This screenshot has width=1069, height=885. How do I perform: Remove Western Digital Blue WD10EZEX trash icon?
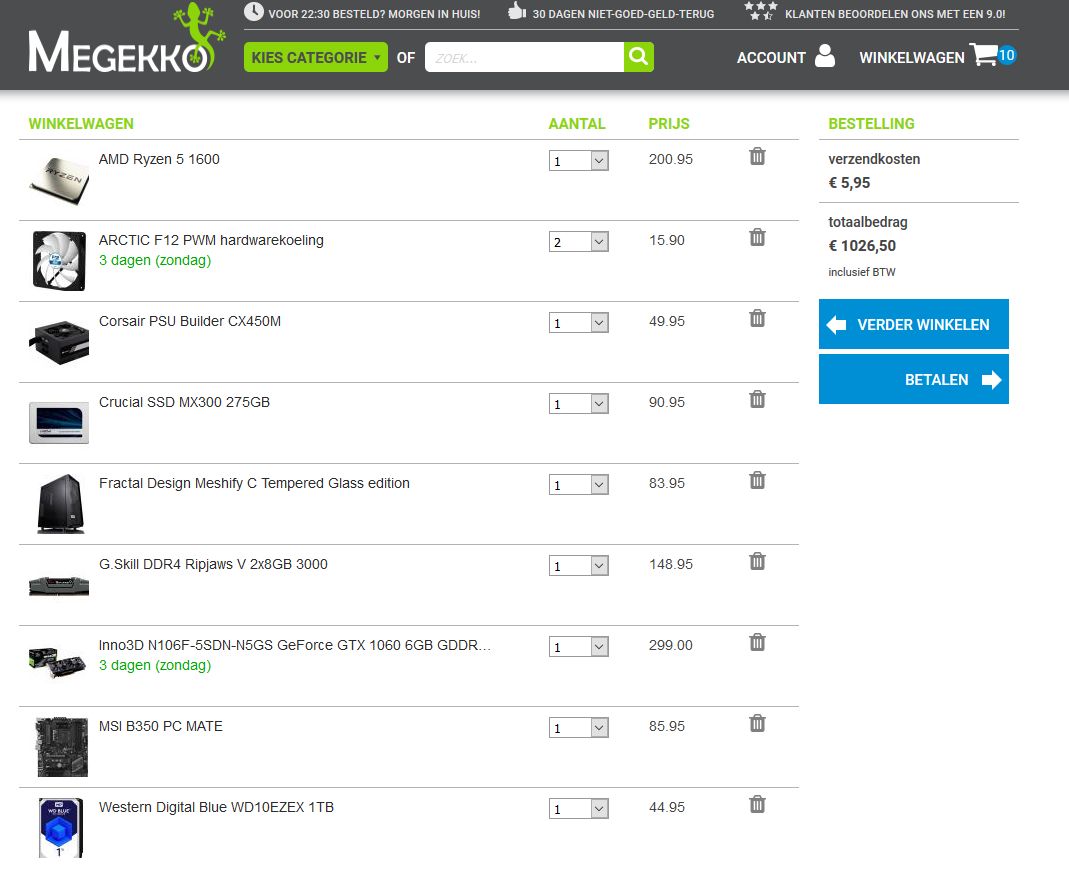[757, 805]
